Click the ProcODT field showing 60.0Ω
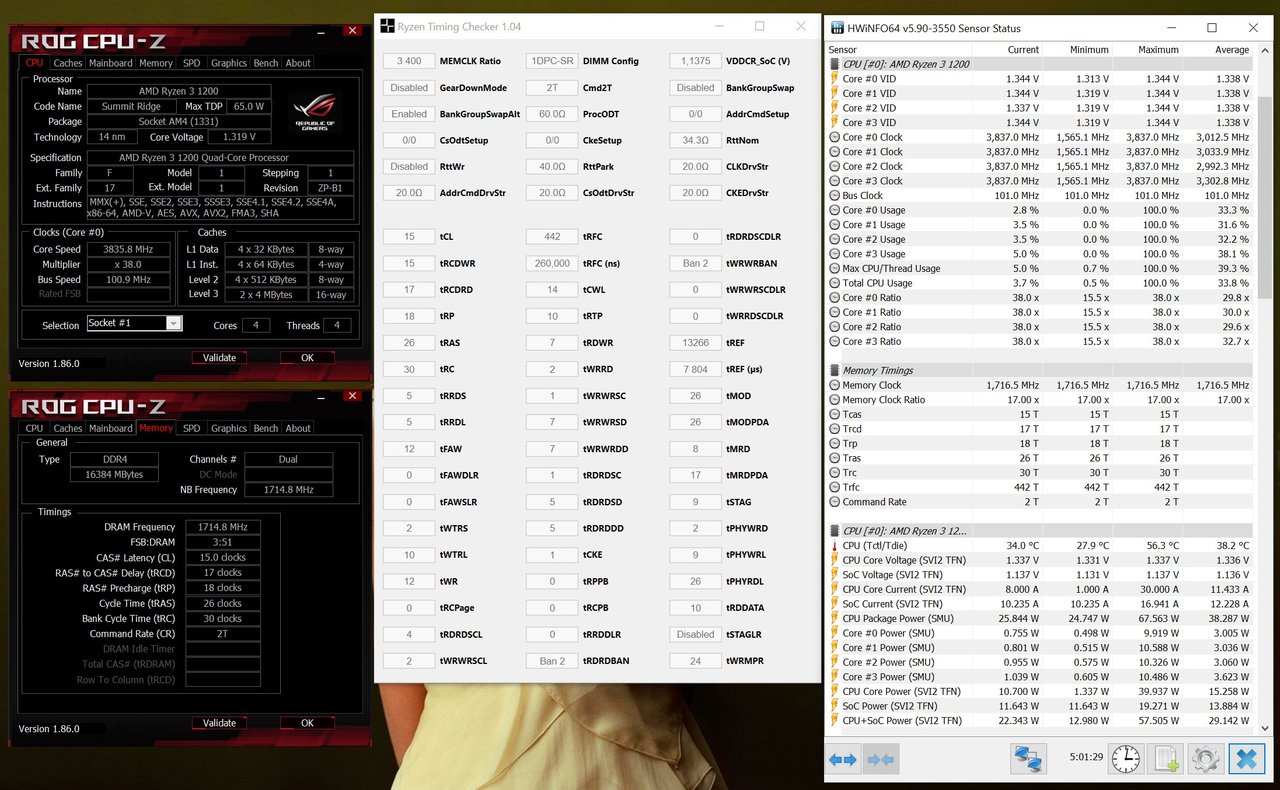Viewport: 1280px width, 790px height. coord(552,114)
